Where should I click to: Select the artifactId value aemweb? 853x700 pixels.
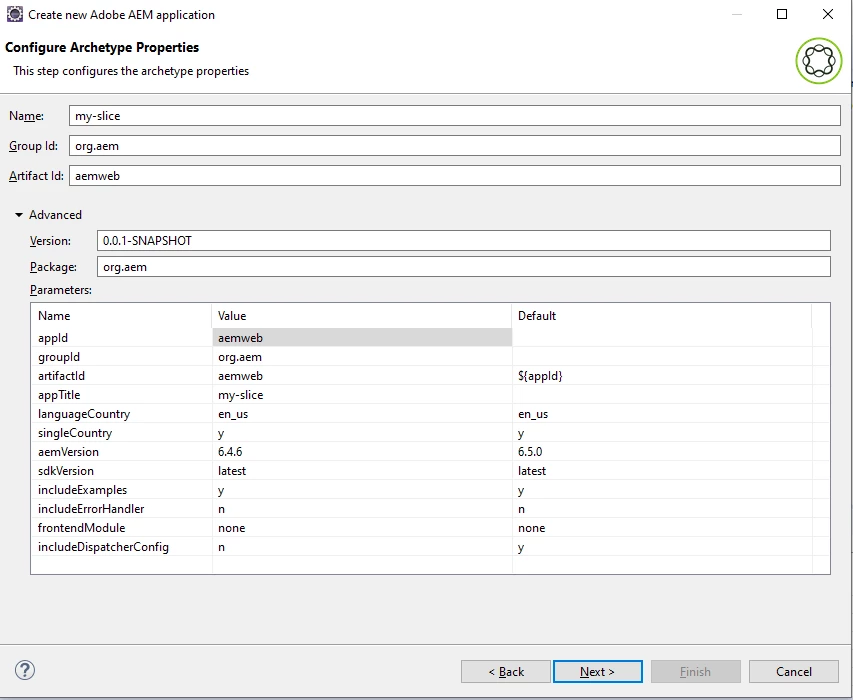[x=240, y=376]
